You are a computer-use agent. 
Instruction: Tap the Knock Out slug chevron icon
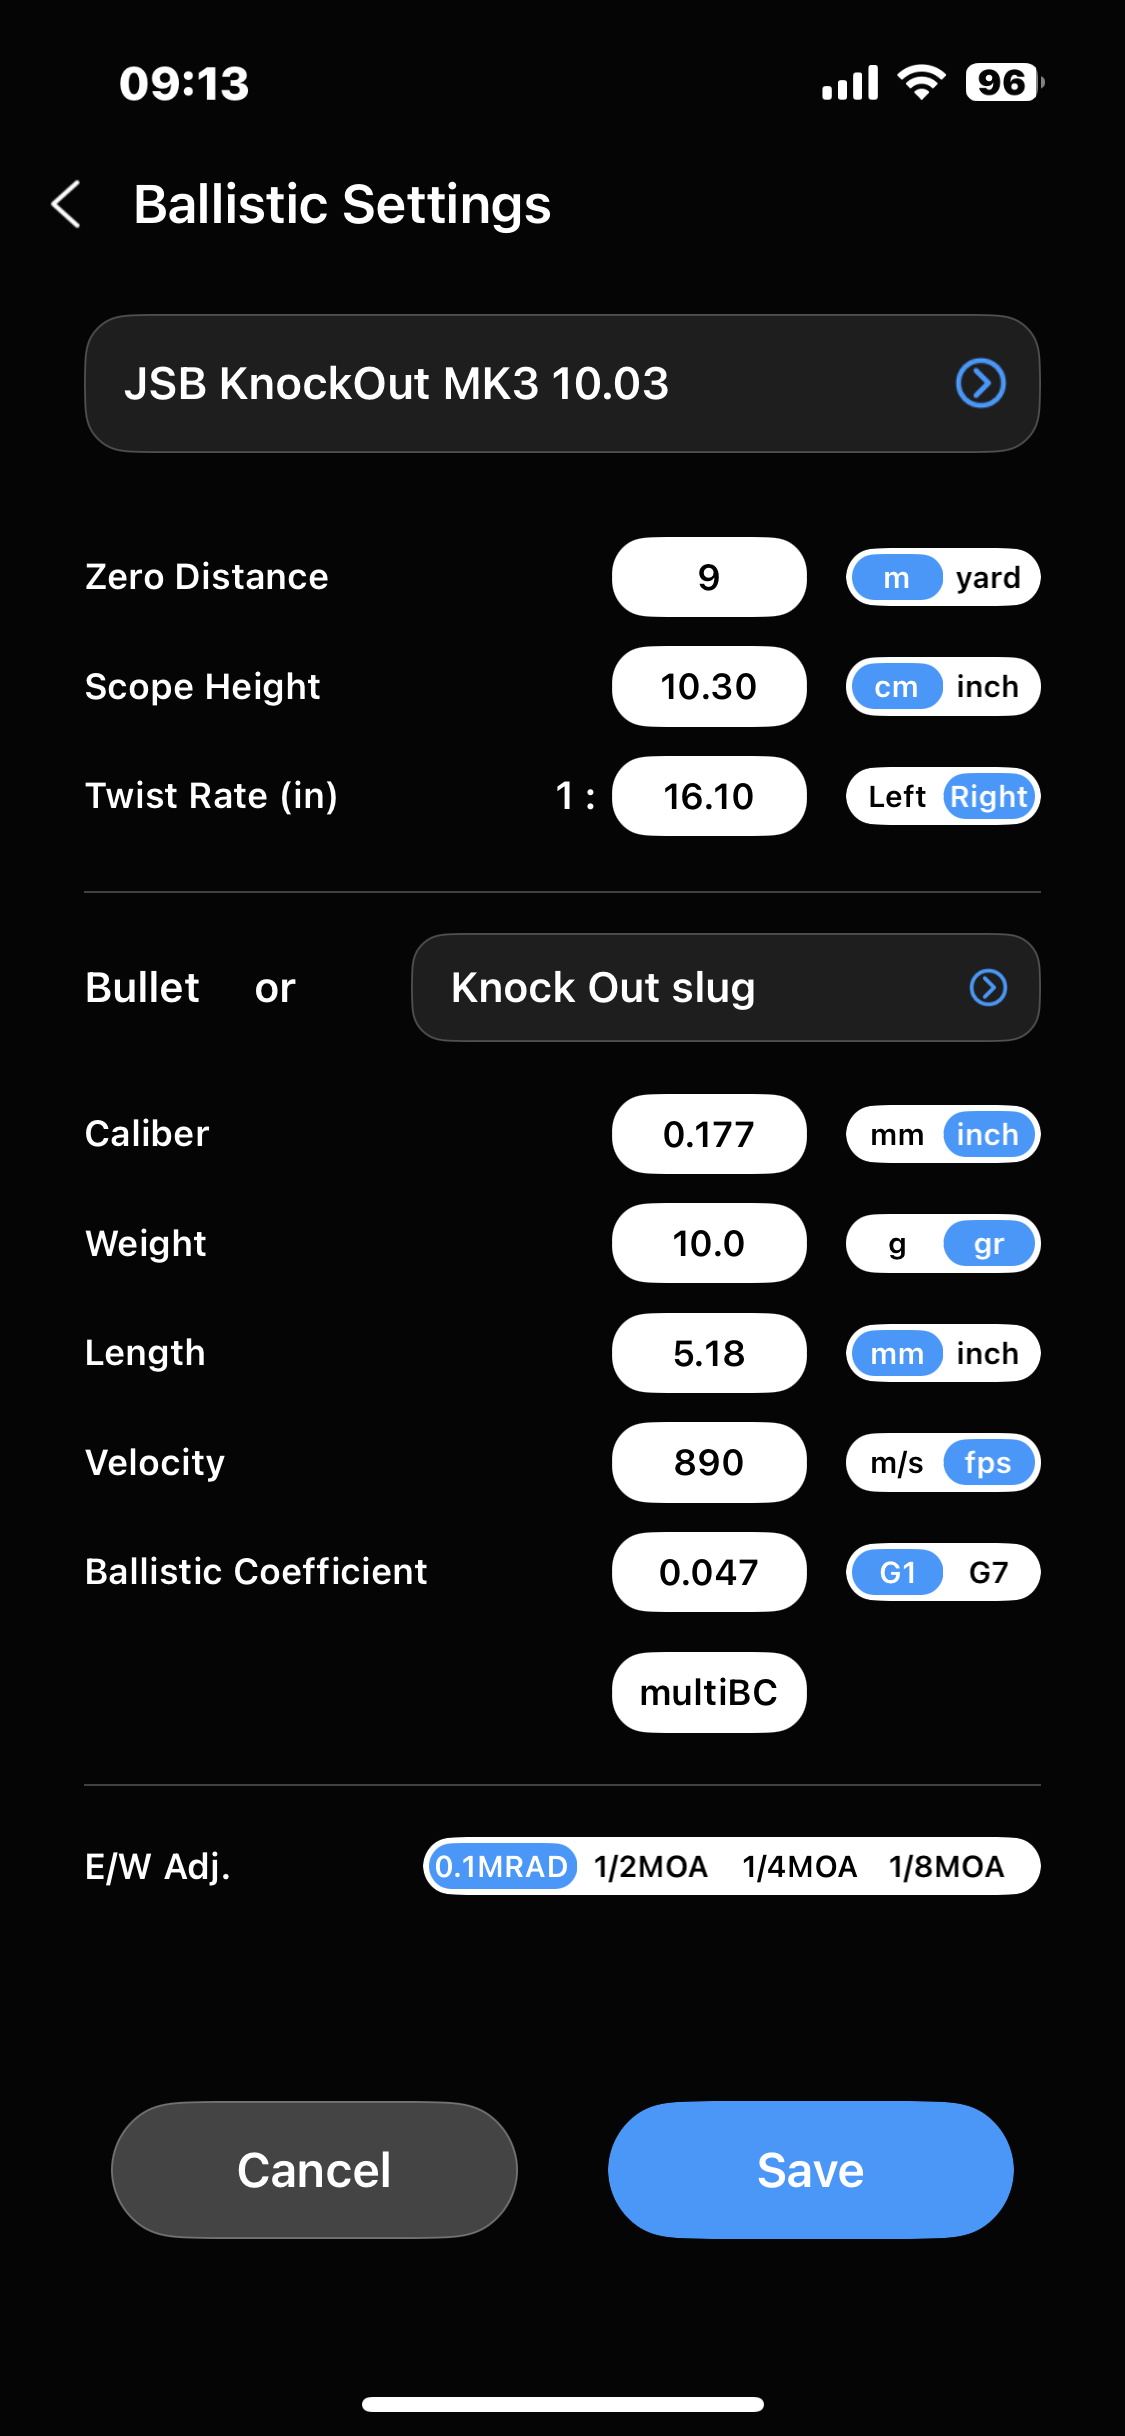pos(988,987)
